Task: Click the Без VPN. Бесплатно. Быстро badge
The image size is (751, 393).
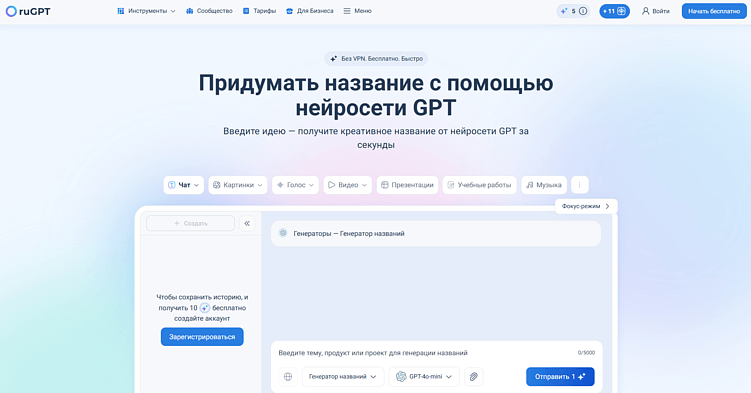Action: (x=376, y=59)
